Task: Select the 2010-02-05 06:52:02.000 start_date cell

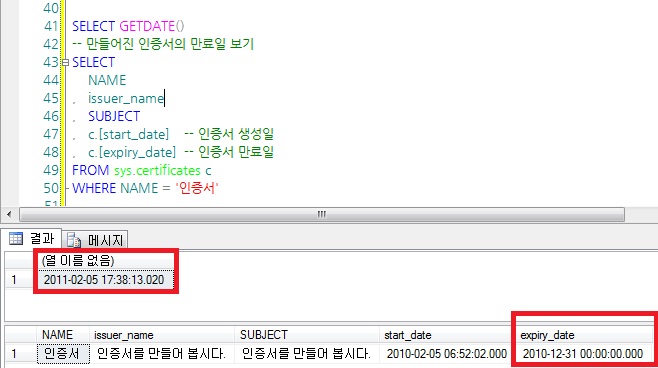Action: (446, 354)
